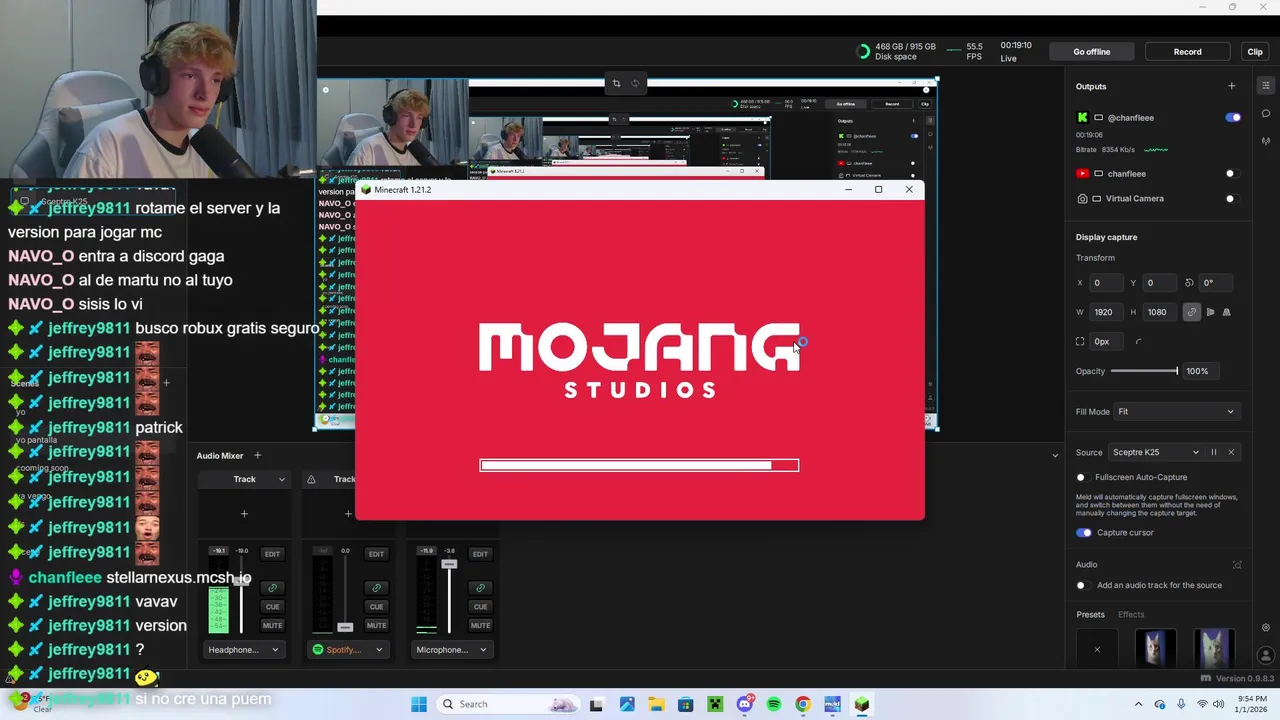Expand the first Track dropdown

click(x=282, y=480)
